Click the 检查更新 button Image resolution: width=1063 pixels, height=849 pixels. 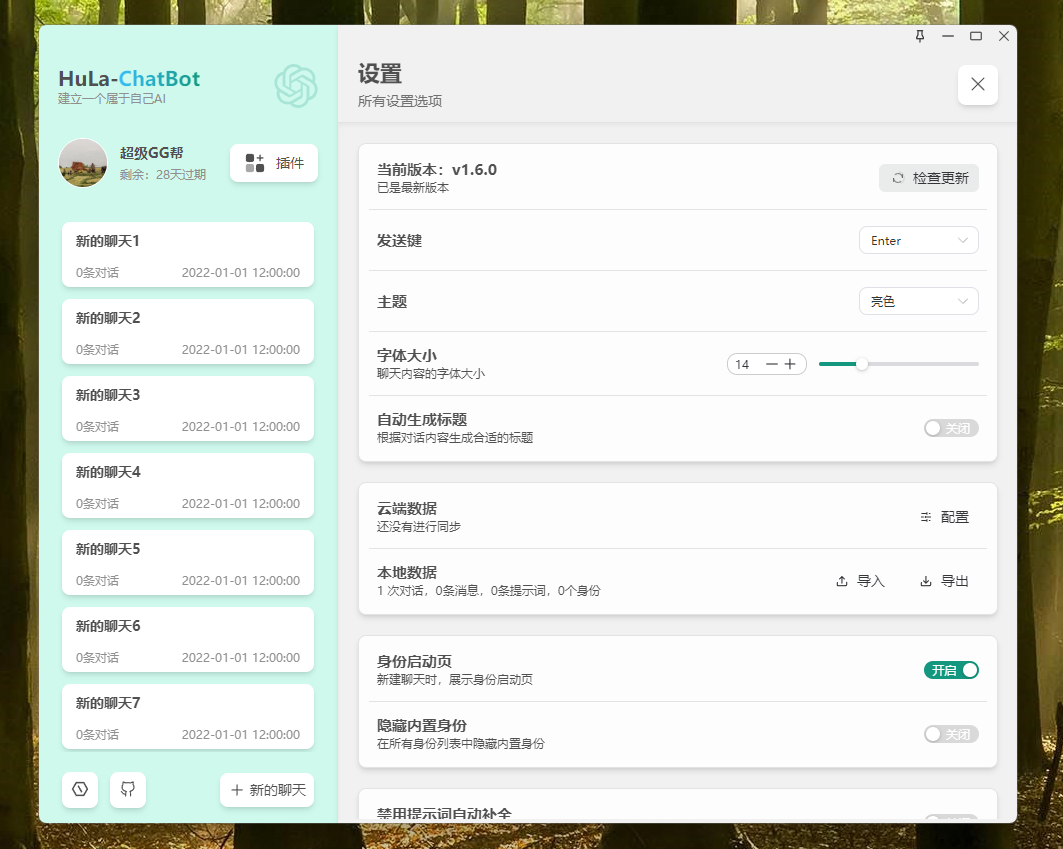[x=929, y=178]
